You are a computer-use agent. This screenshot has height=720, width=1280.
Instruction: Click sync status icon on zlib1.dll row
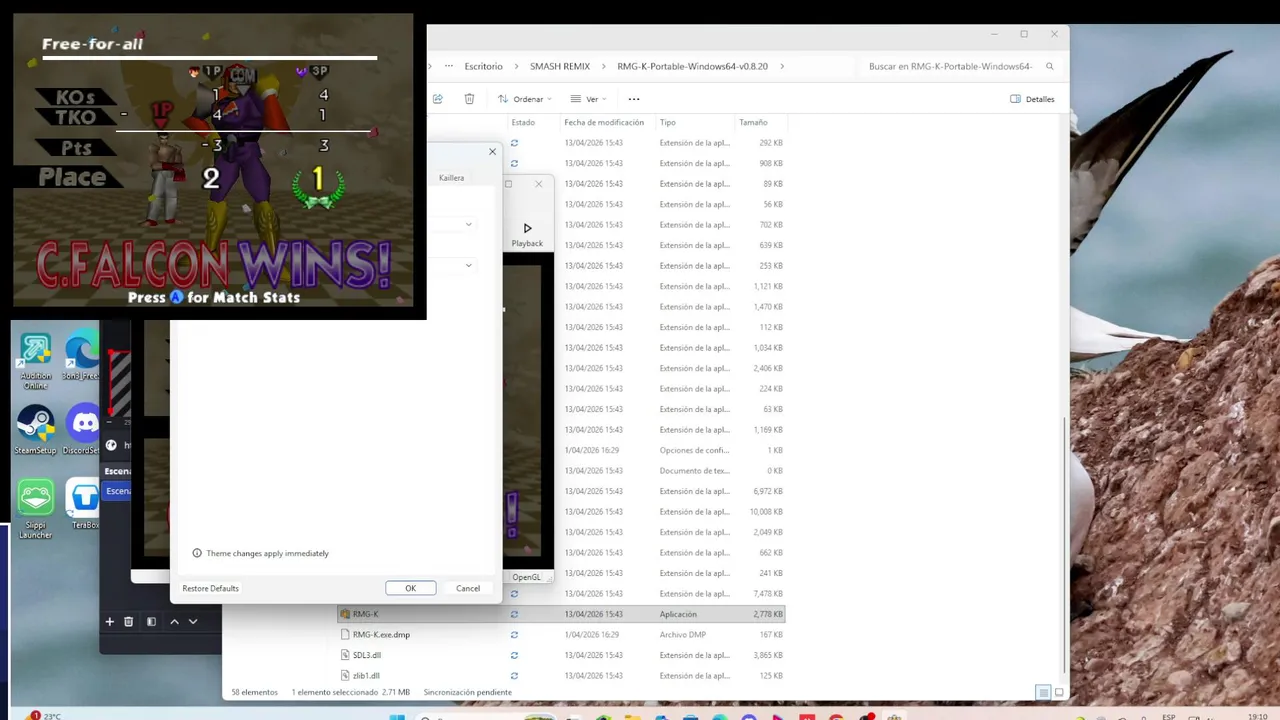tap(514, 676)
